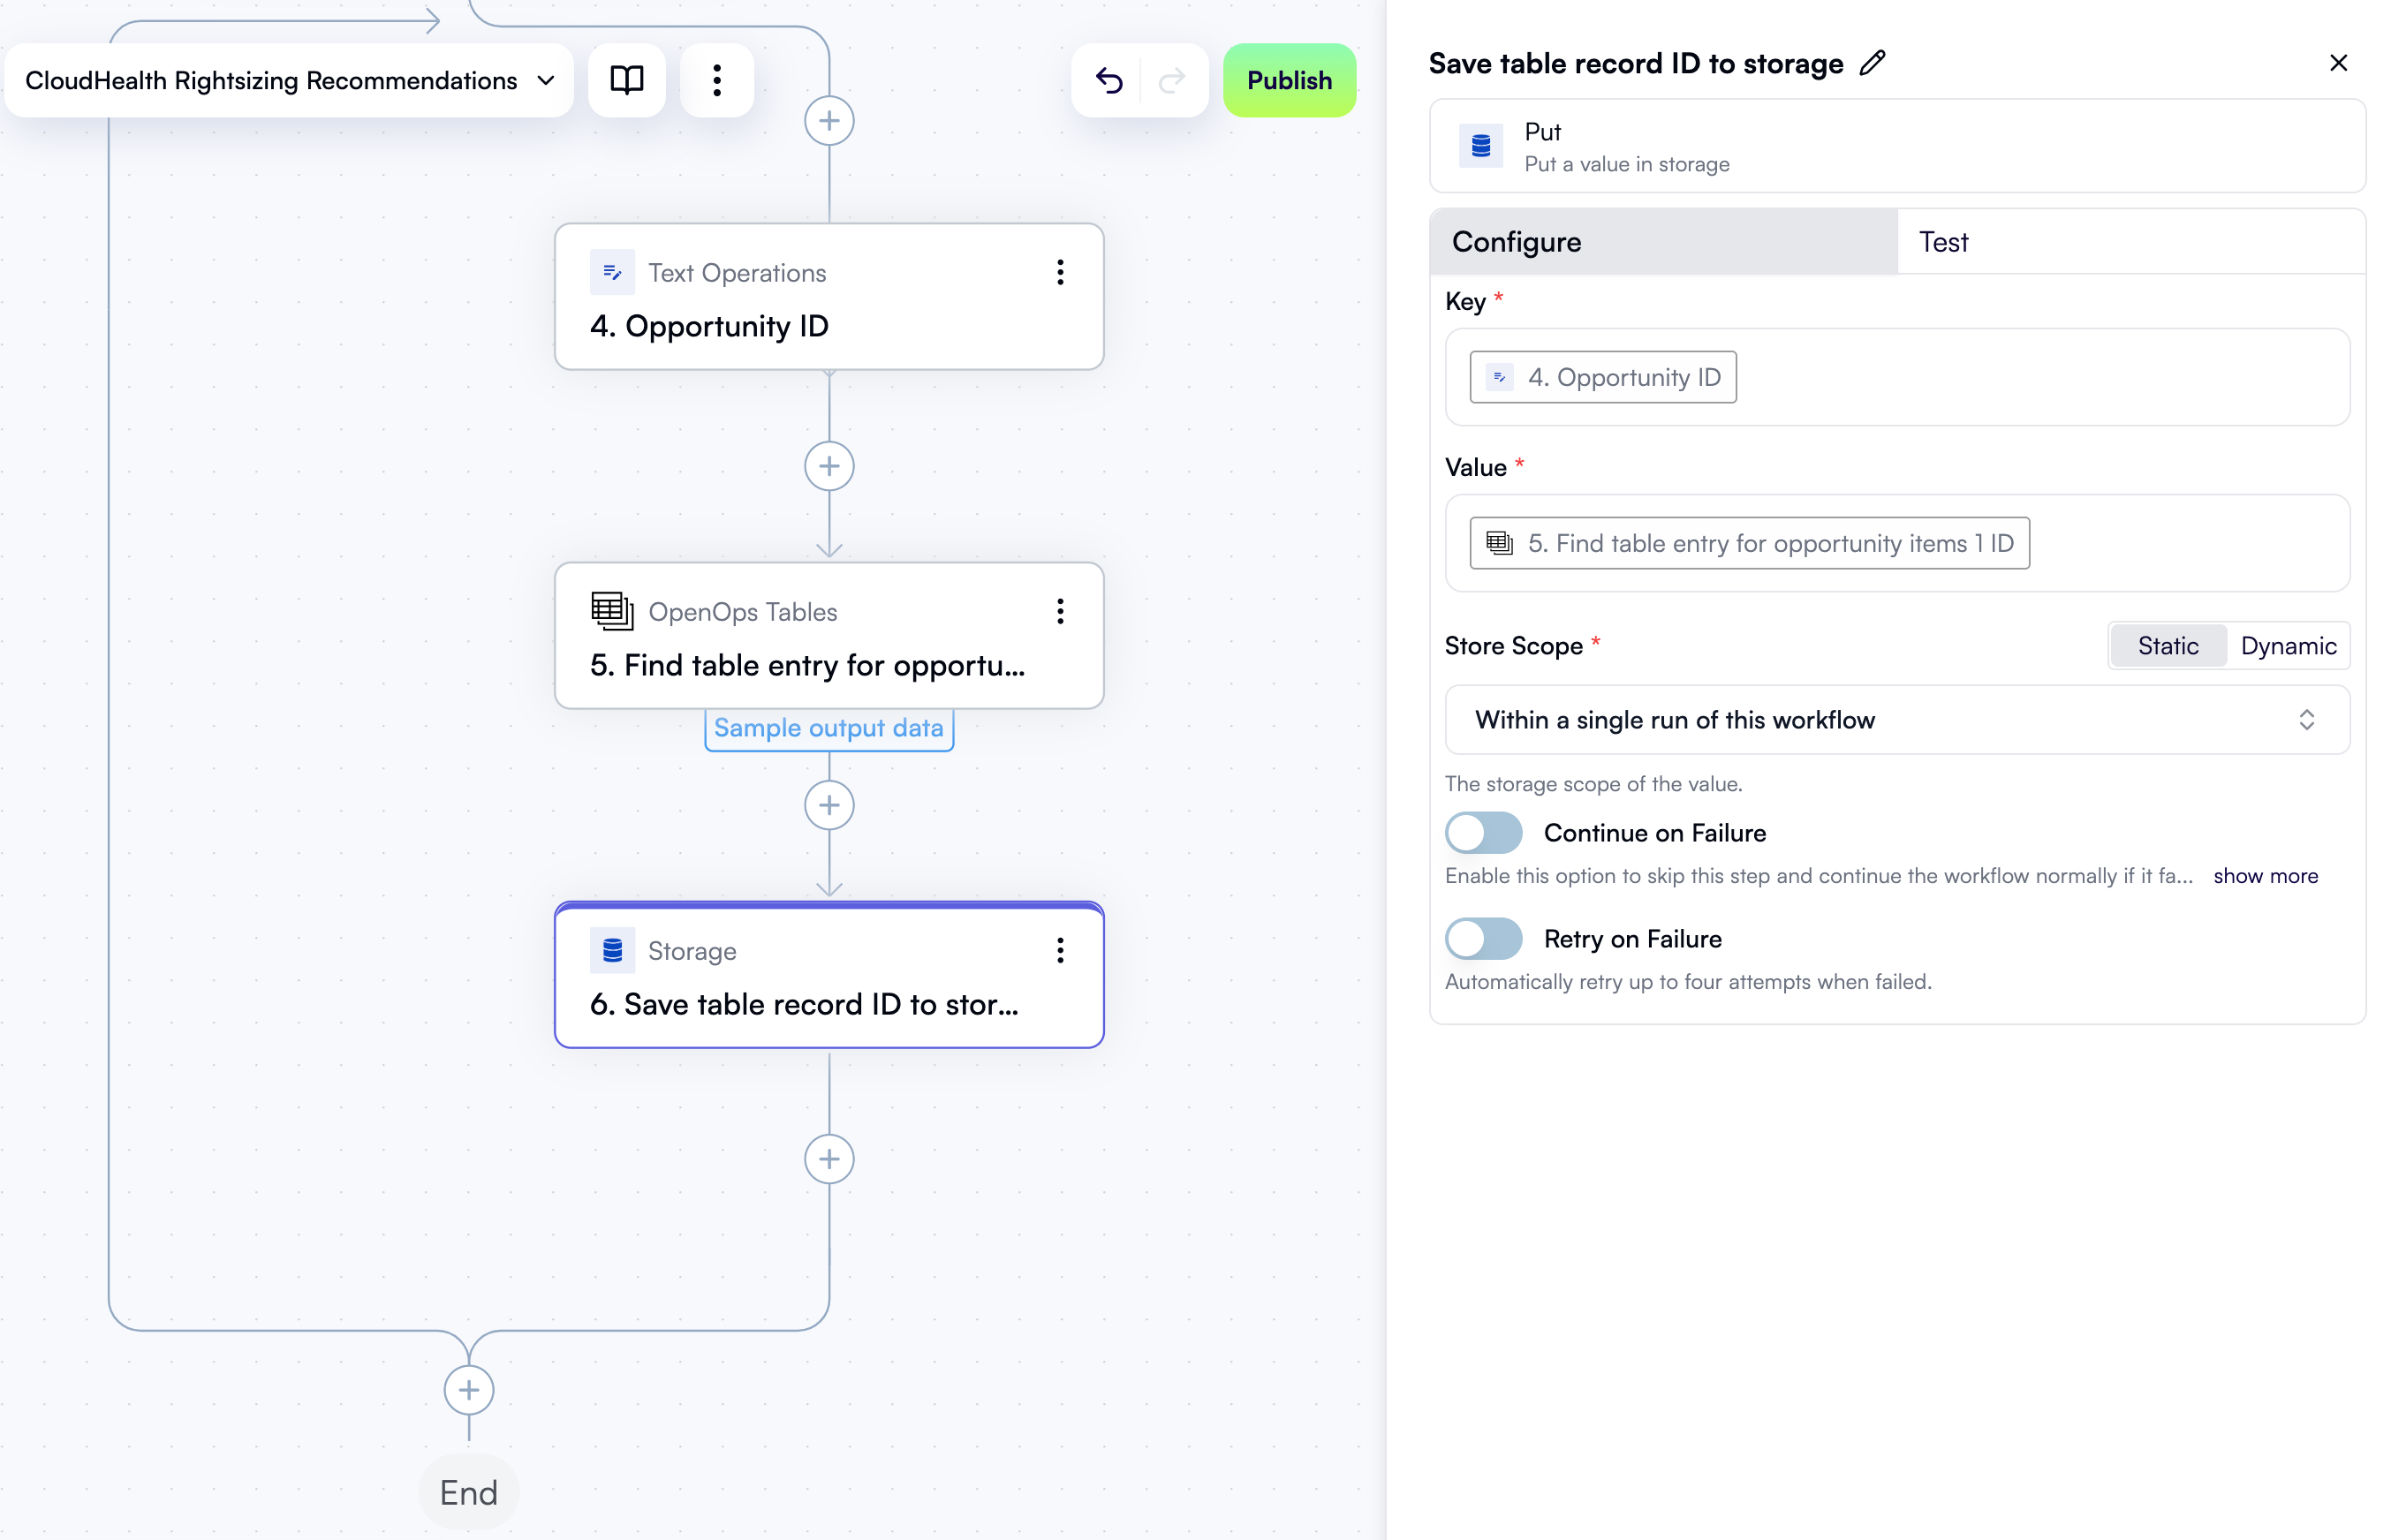Image resolution: width=2391 pixels, height=1540 pixels.
Task: Enable Retry on Failure
Action: pyautogui.click(x=1483, y=938)
